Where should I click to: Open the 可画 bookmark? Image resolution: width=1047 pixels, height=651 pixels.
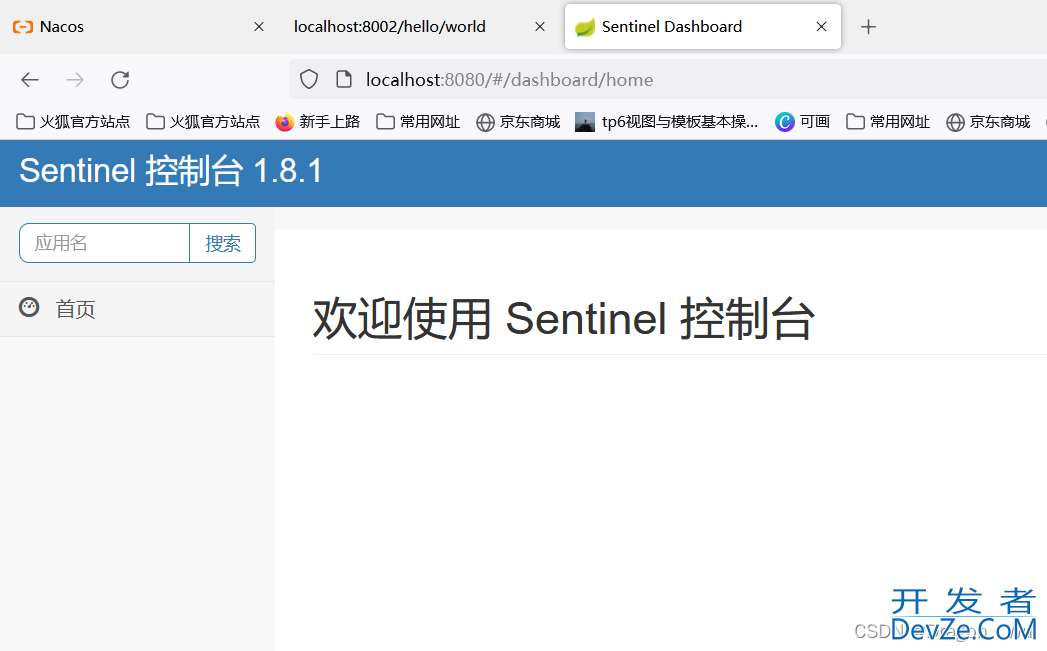point(803,122)
